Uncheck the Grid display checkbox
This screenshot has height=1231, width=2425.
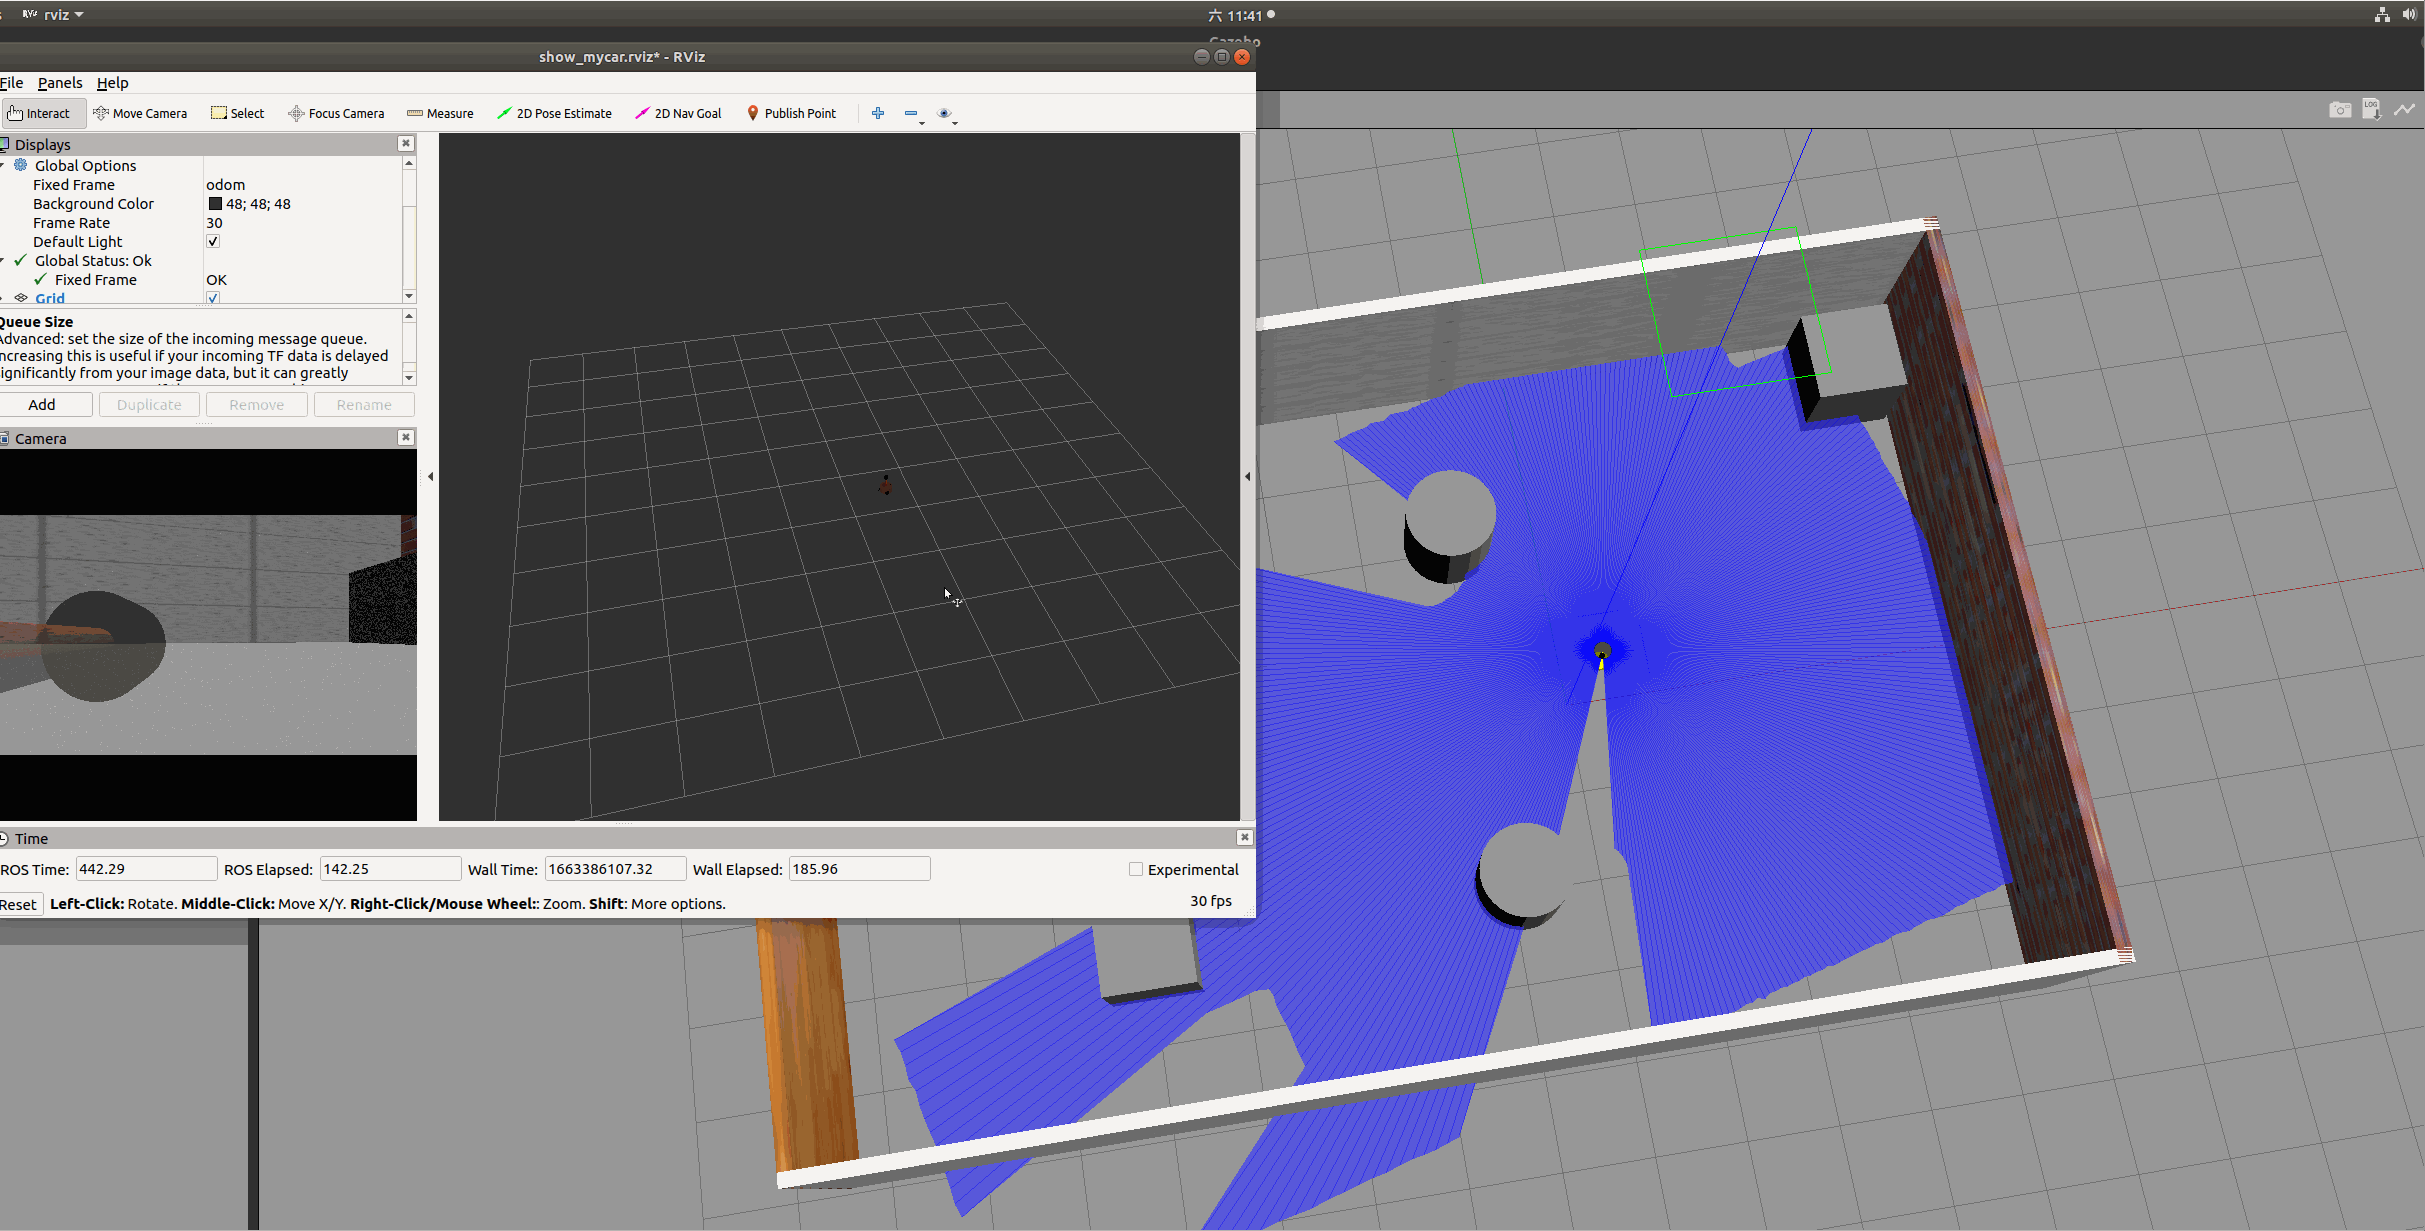tap(213, 298)
